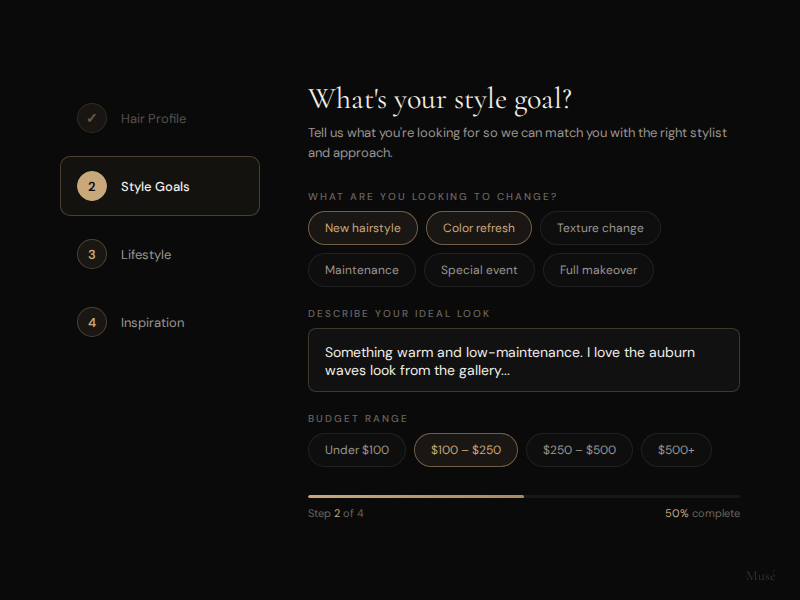Choose the $500+ budget option
Viewport: 800px width, 600px height.
pyautogui.click(x=676, y=450)
